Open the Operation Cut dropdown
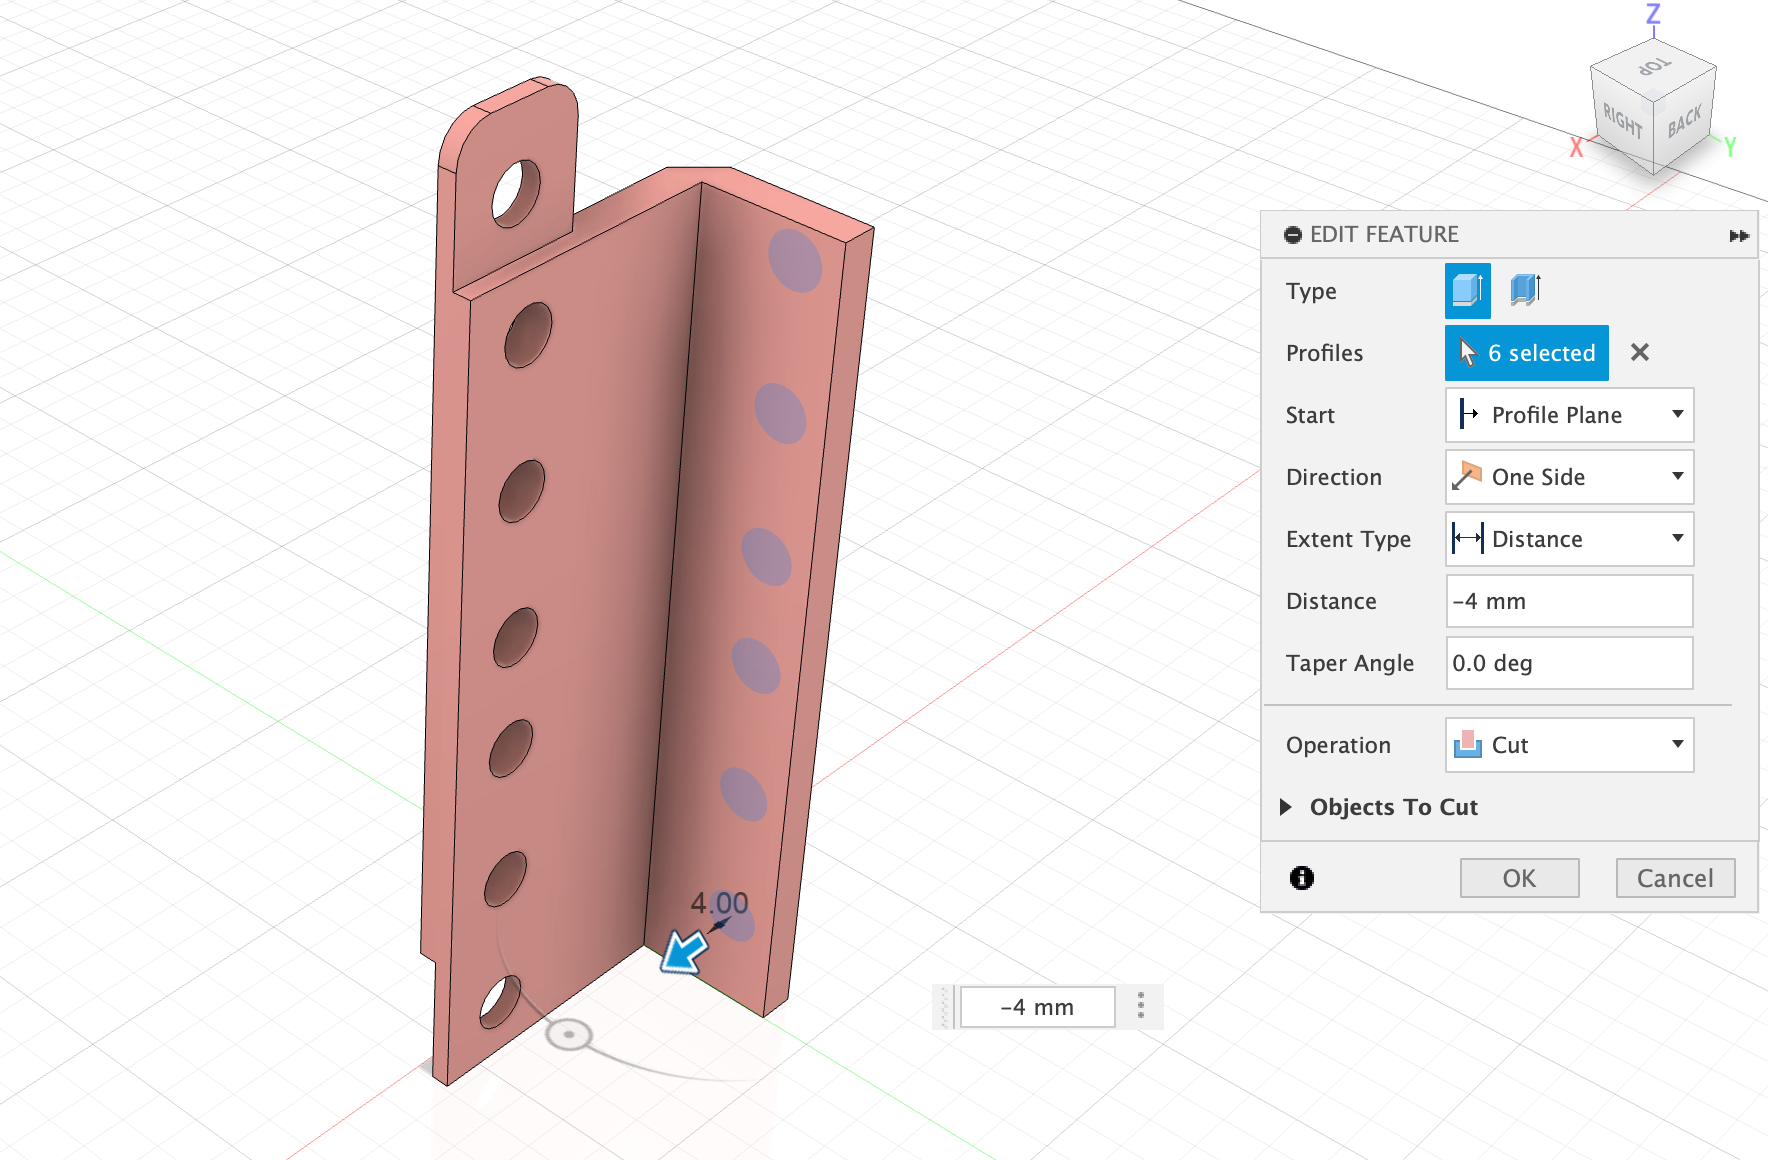Image resolution: width=1768 pixels, height=1160 pixels. (1569, 745)
